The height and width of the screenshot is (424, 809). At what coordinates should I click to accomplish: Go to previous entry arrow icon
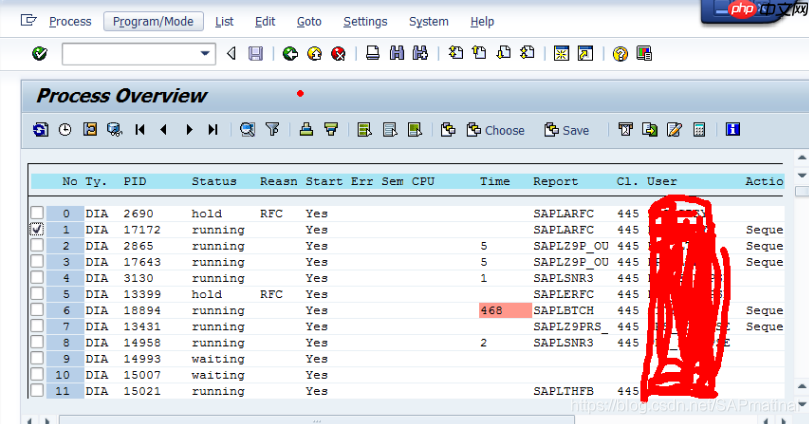(x=164, y=129)
